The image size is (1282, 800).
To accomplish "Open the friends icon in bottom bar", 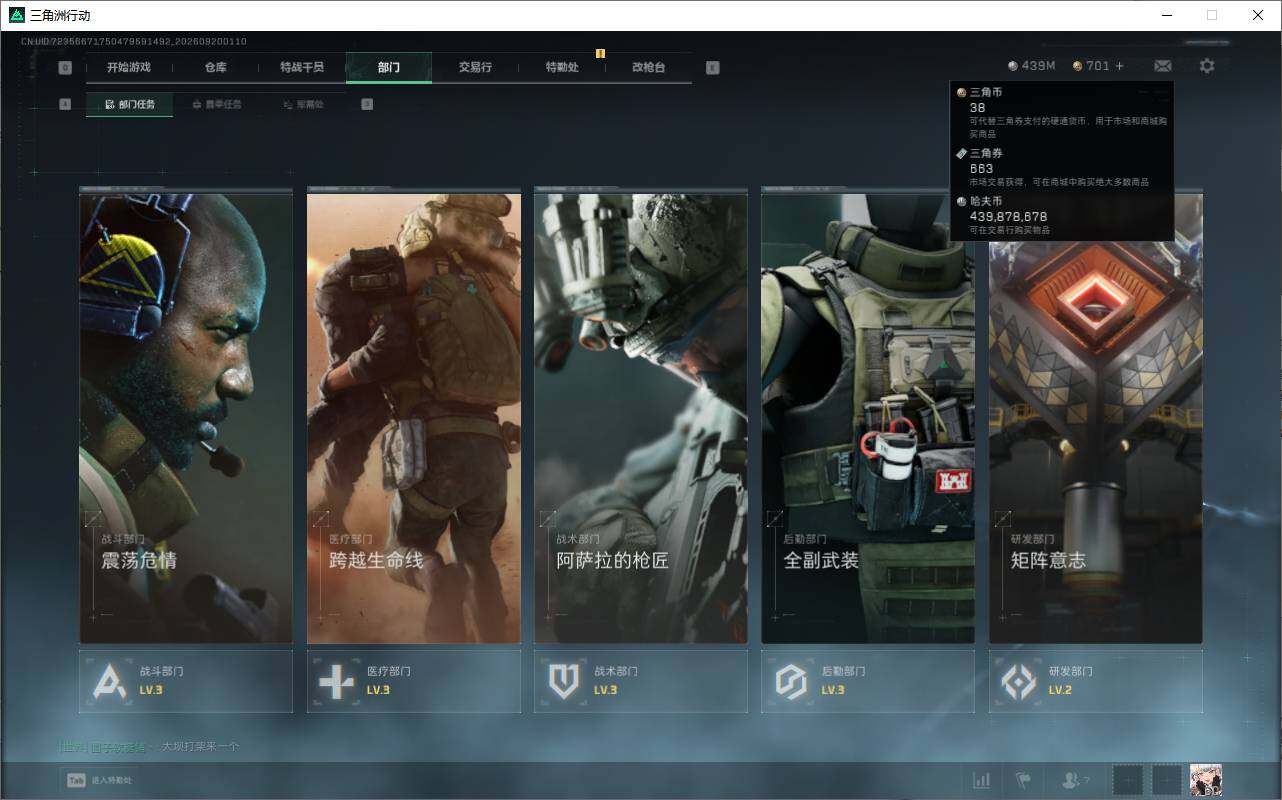I will pyautogui.click(x=1075, y=780).
